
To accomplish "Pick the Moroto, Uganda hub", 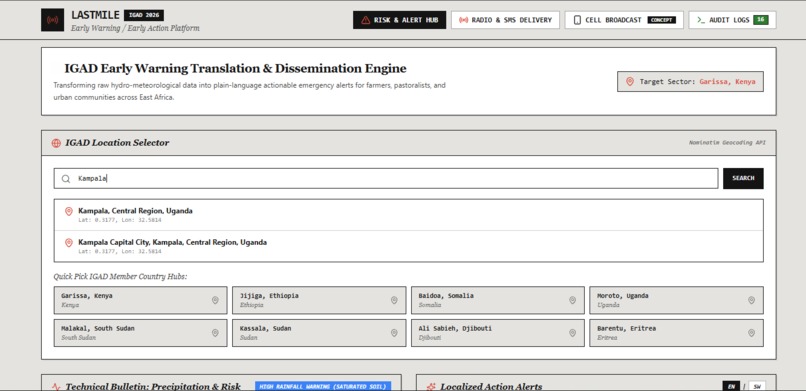I will tap(676, 300).
